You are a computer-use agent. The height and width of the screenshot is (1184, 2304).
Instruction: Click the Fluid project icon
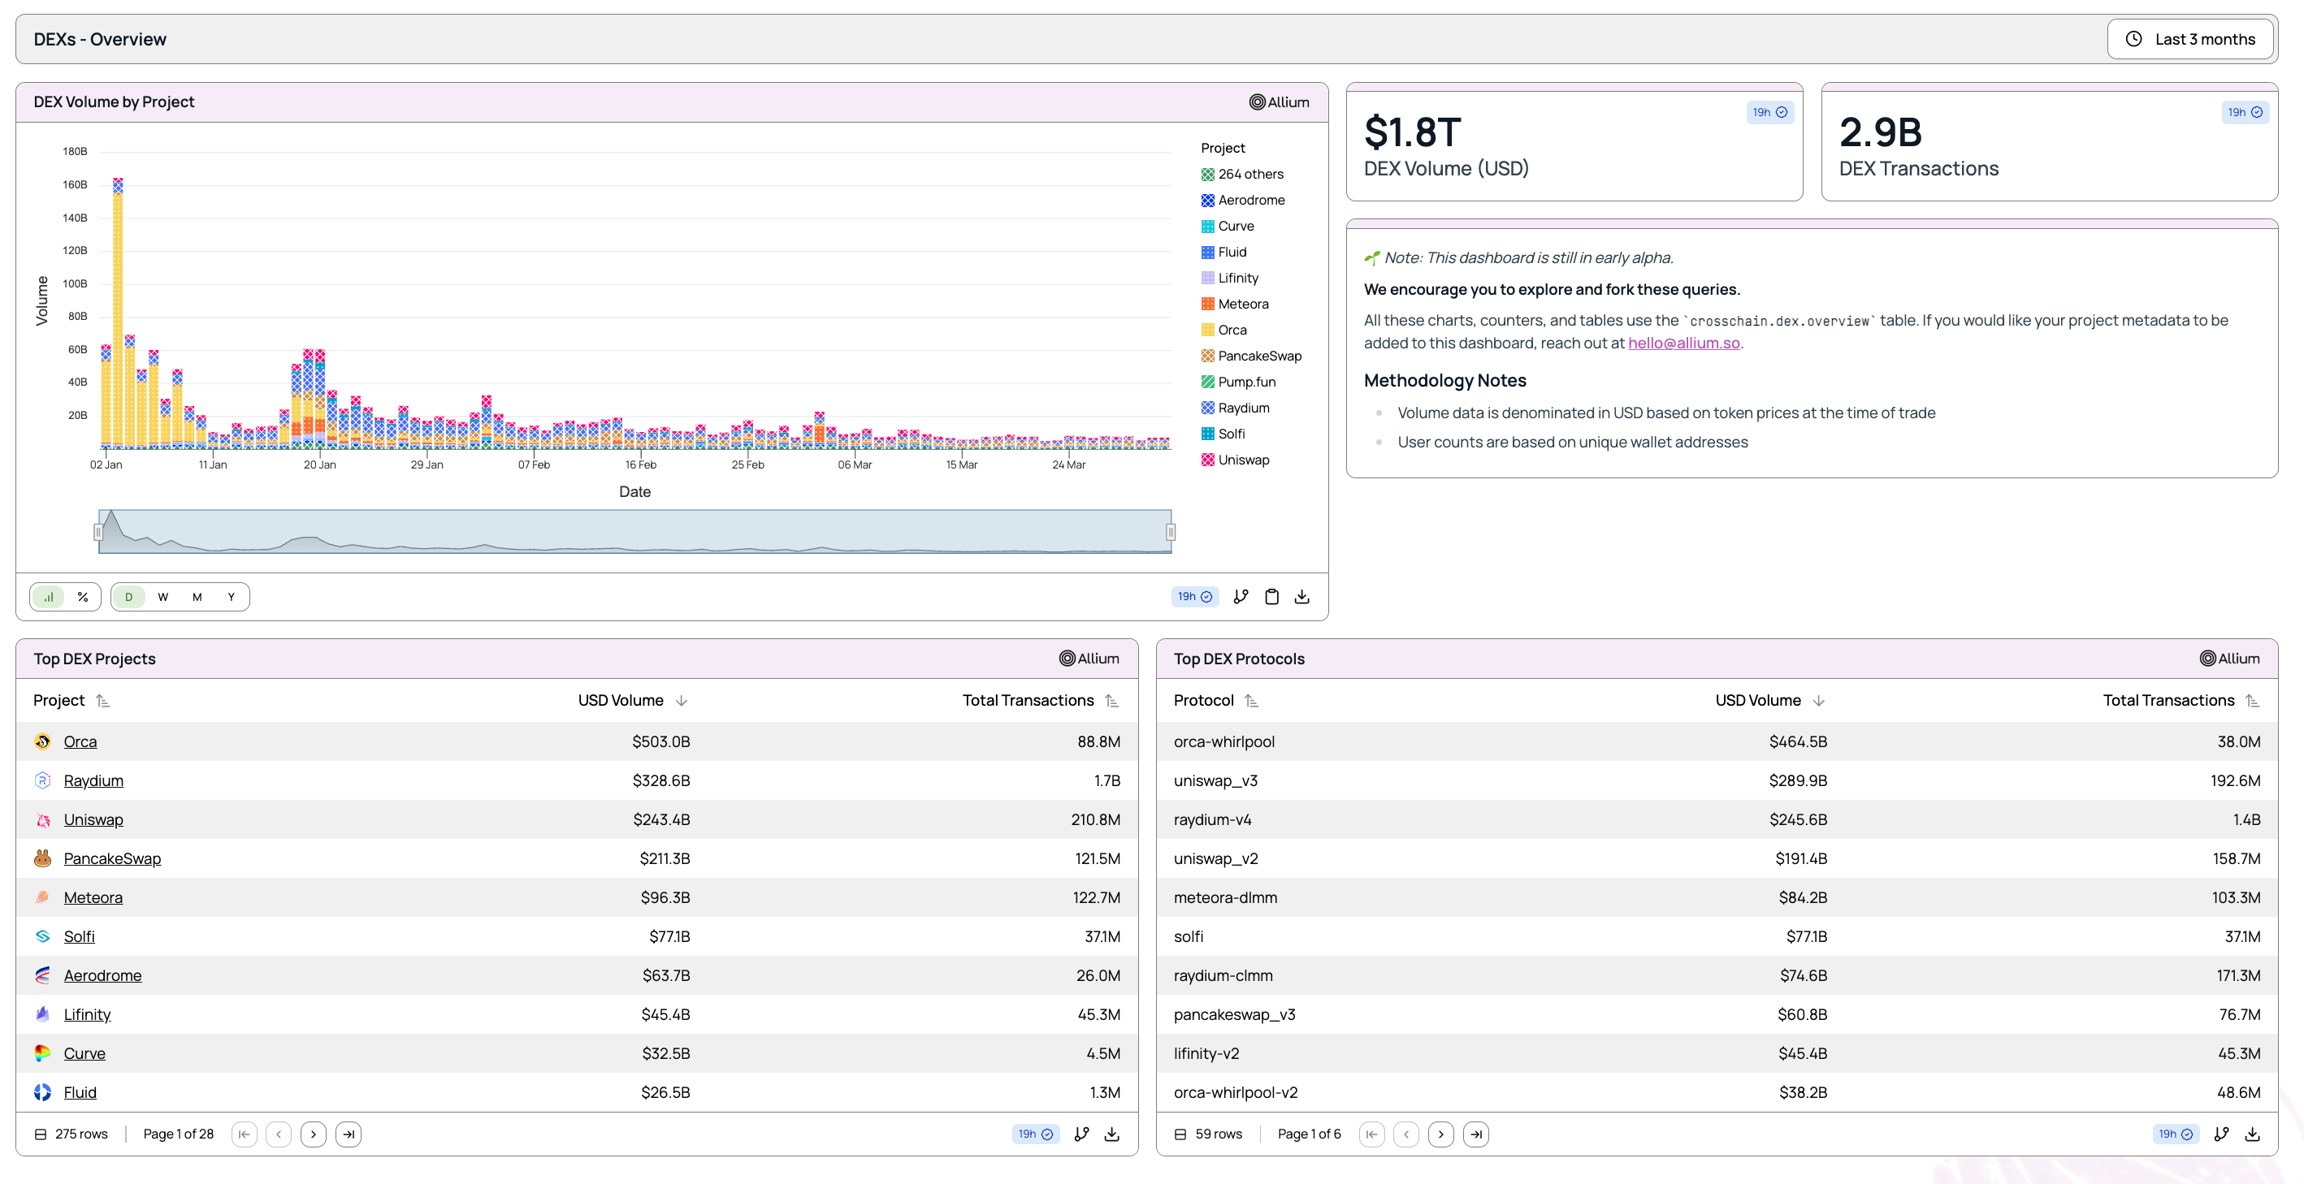point(42,1093)
